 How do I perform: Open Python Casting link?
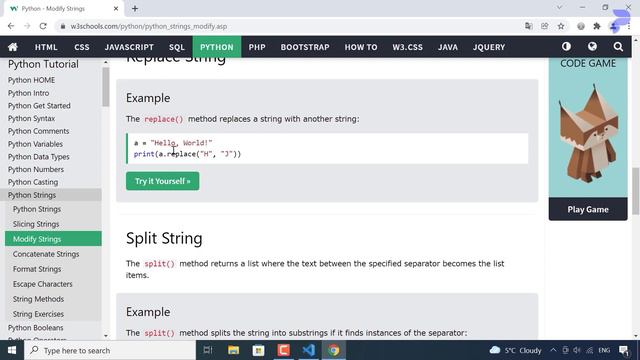(x=33, y=182)
